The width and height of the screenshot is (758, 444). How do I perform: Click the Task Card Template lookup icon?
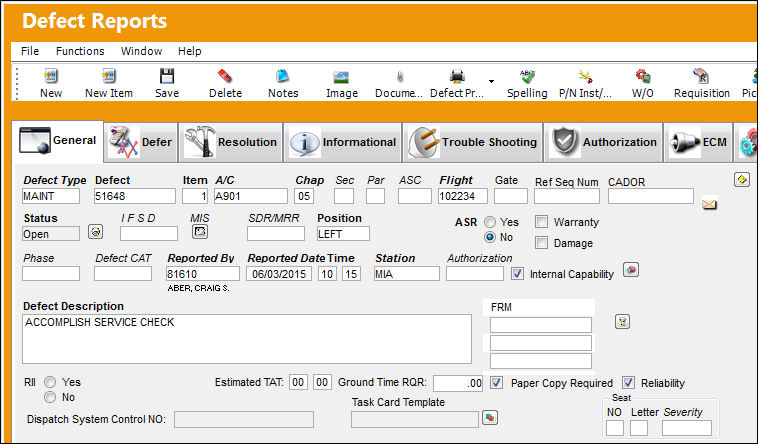[x=490, y=417]
